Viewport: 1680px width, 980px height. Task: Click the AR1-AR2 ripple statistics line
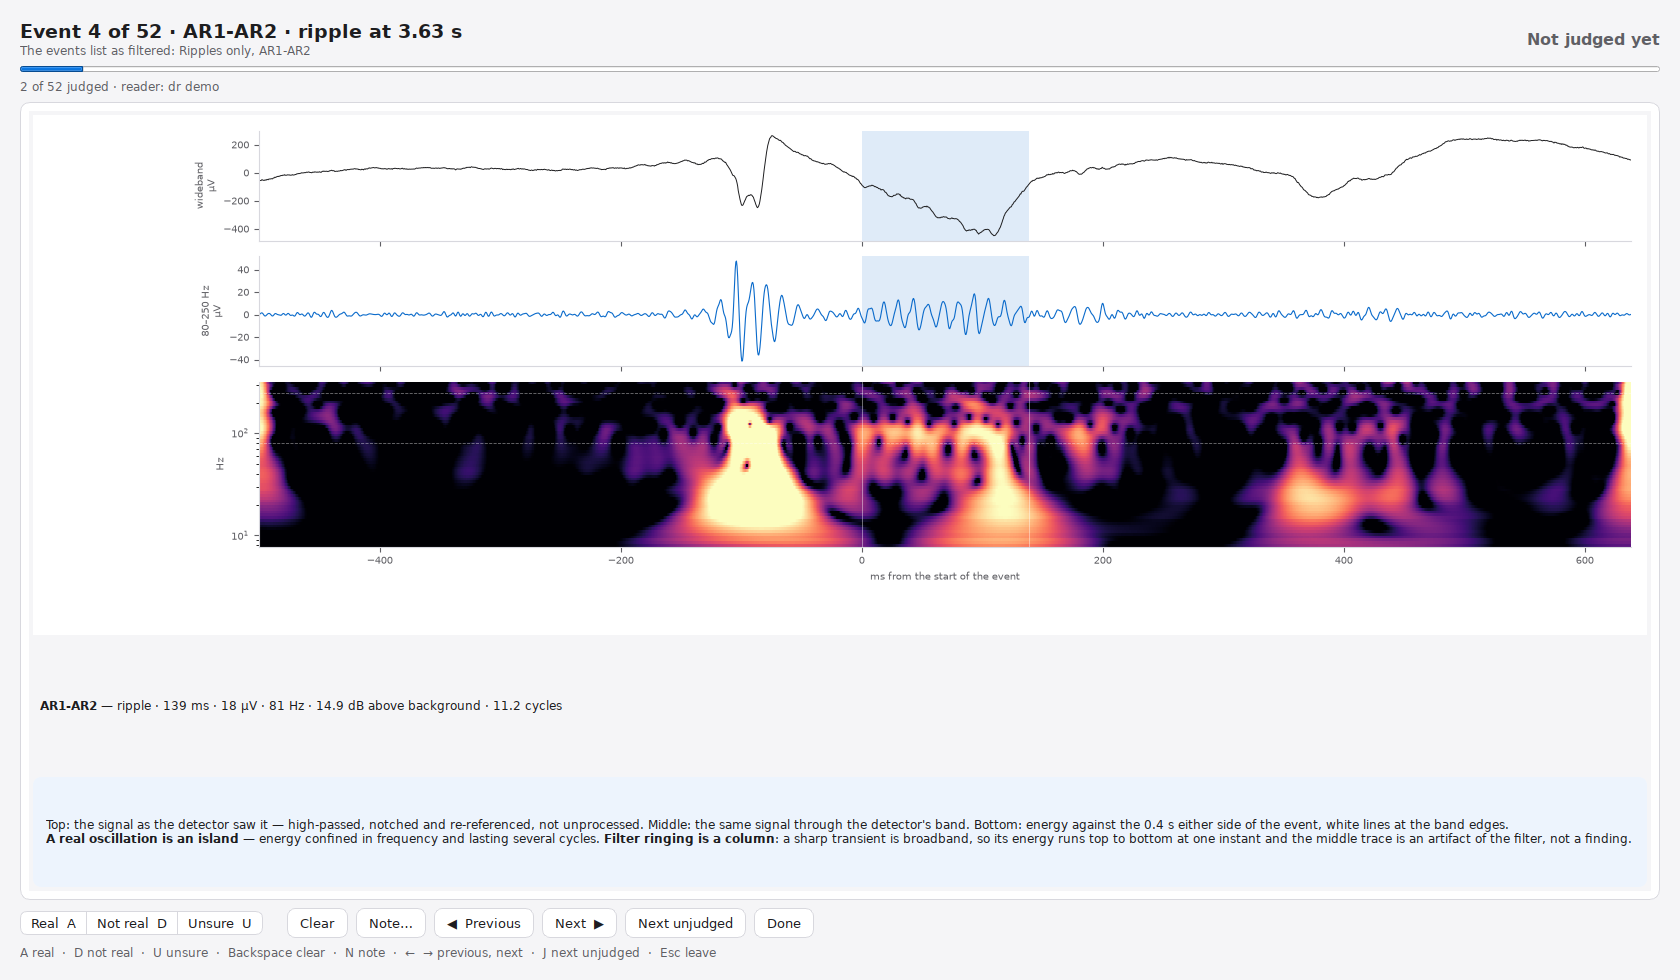coord(301,706)
